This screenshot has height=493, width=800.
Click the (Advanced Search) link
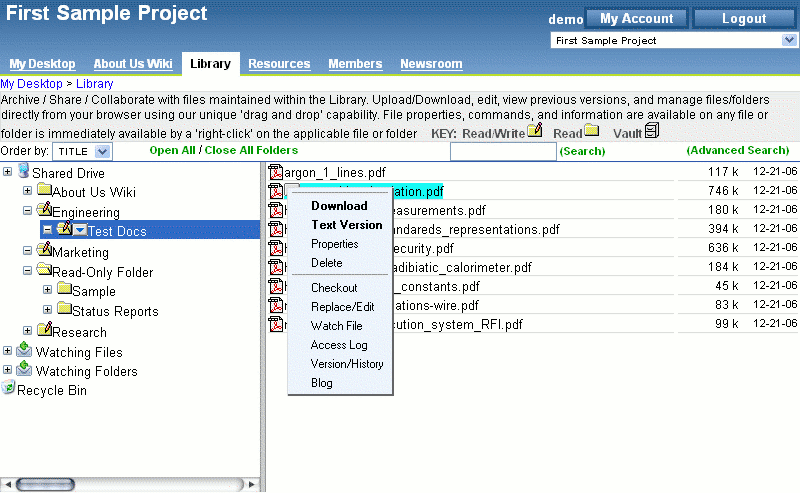click(x=738, y=151)
